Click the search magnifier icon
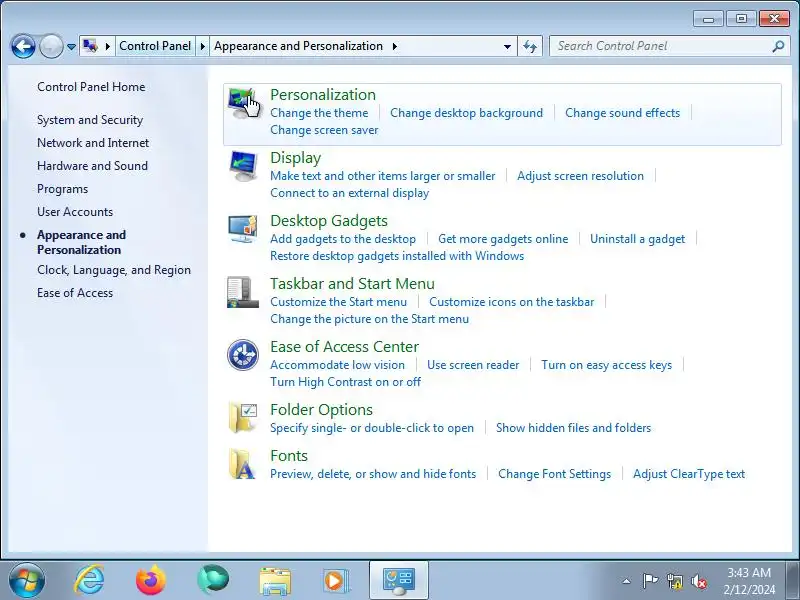The height and width of the screenshot is (600, 800). click(x=778, y=46)
